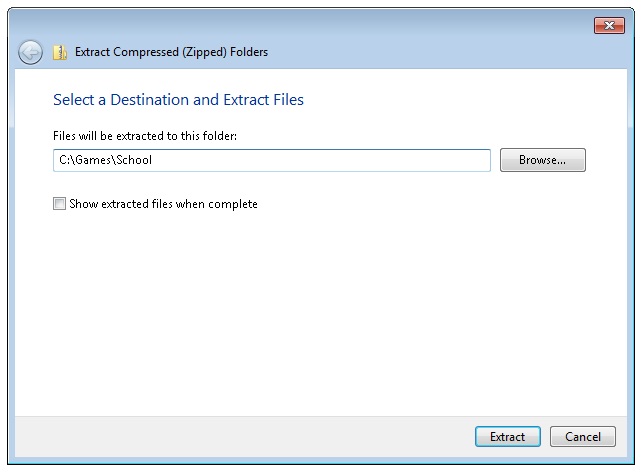Image resolution: width=643 pixels, height=474 pixels.
Task: Click the "Select a Destination and Extract Files" heading
Action: tap(178, 100)
